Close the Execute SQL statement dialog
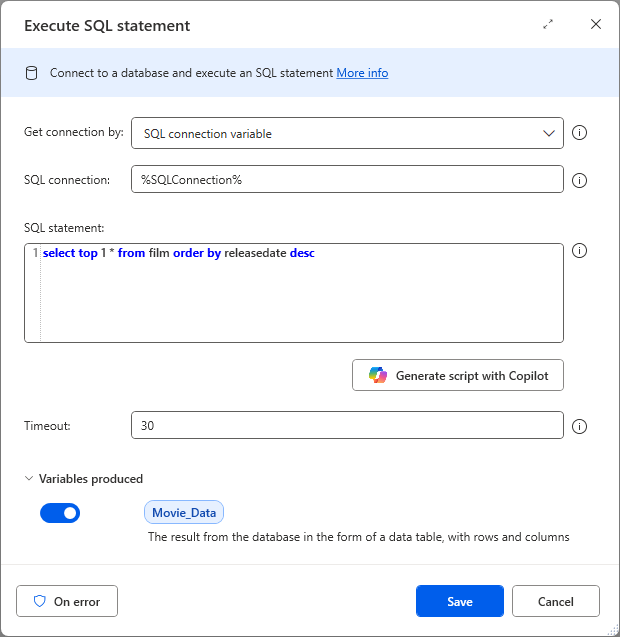Viewport: 620px width, 637px height. tap(596, 24)
